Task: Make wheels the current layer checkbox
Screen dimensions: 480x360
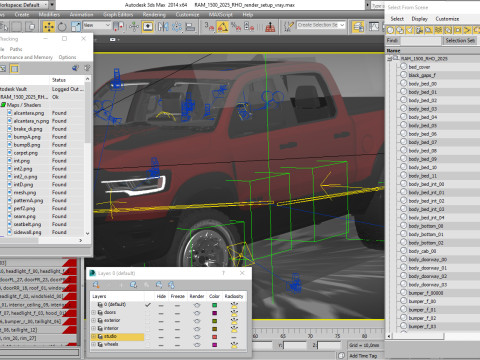Action: 148,345
